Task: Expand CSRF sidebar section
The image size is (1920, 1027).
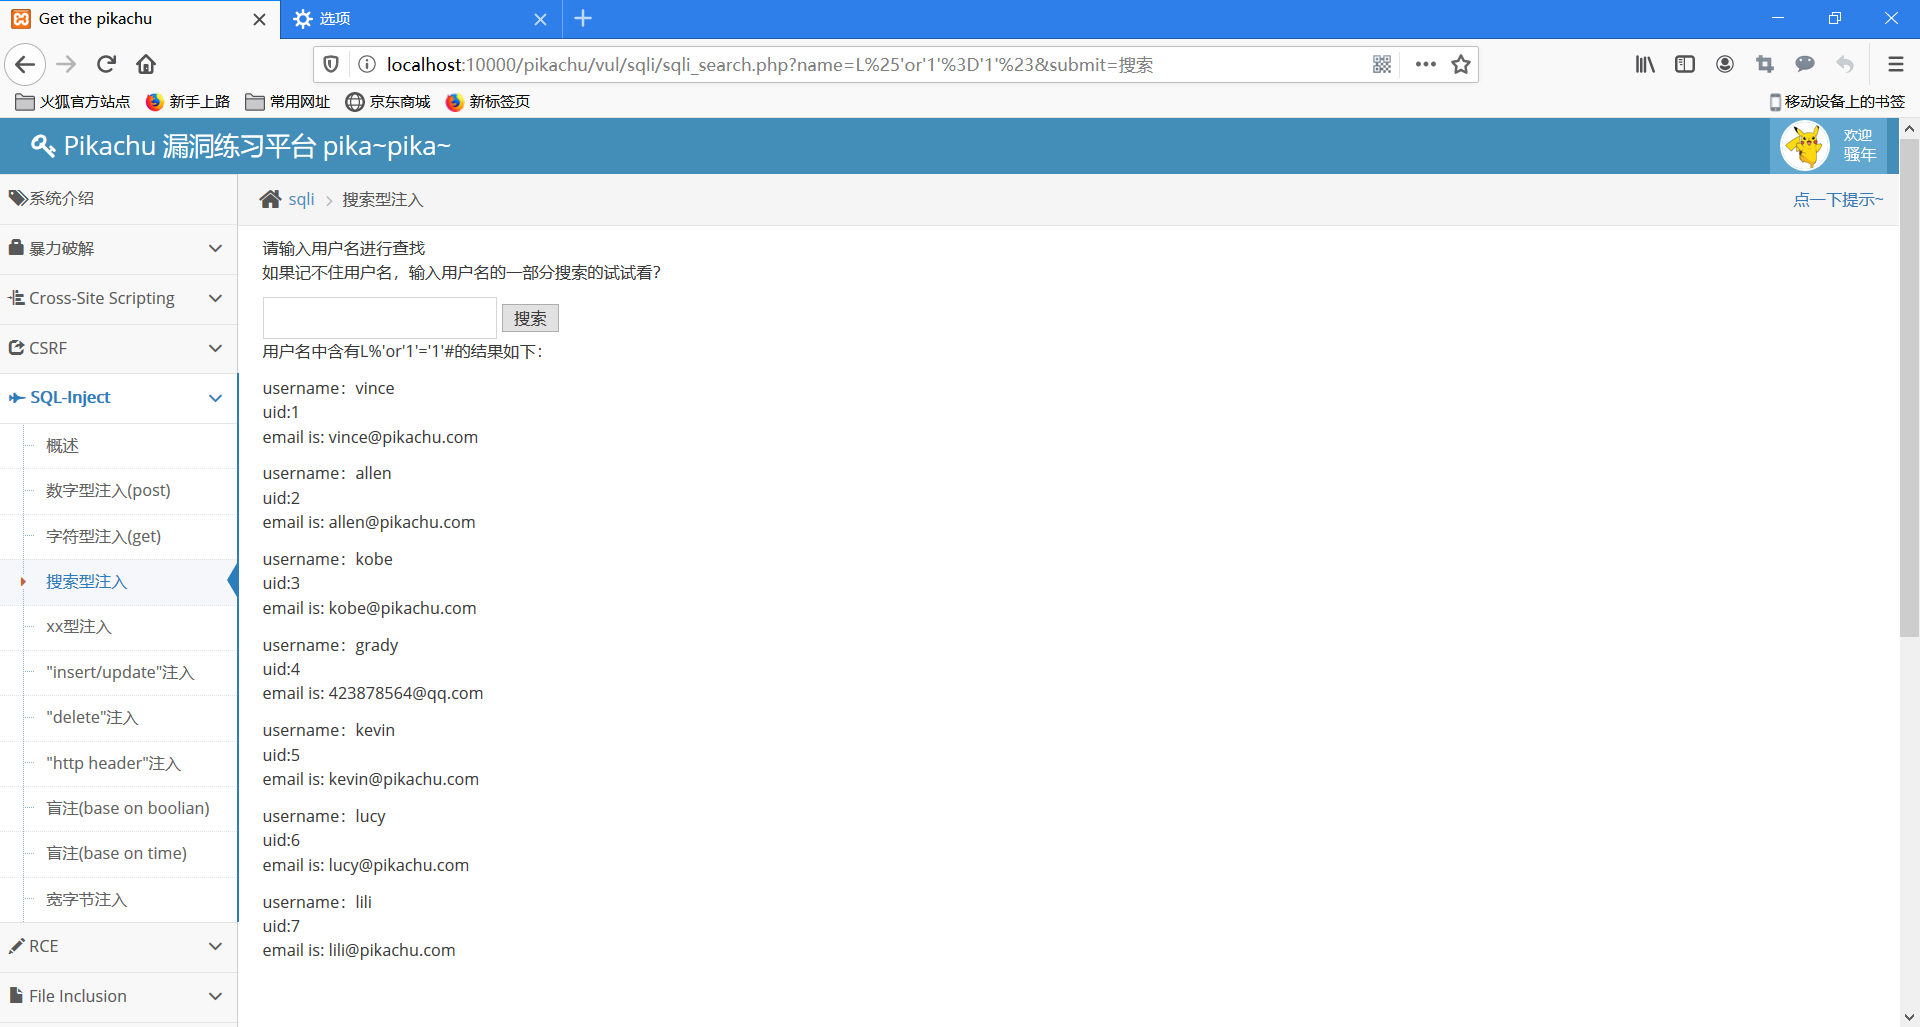Action: 118,348
